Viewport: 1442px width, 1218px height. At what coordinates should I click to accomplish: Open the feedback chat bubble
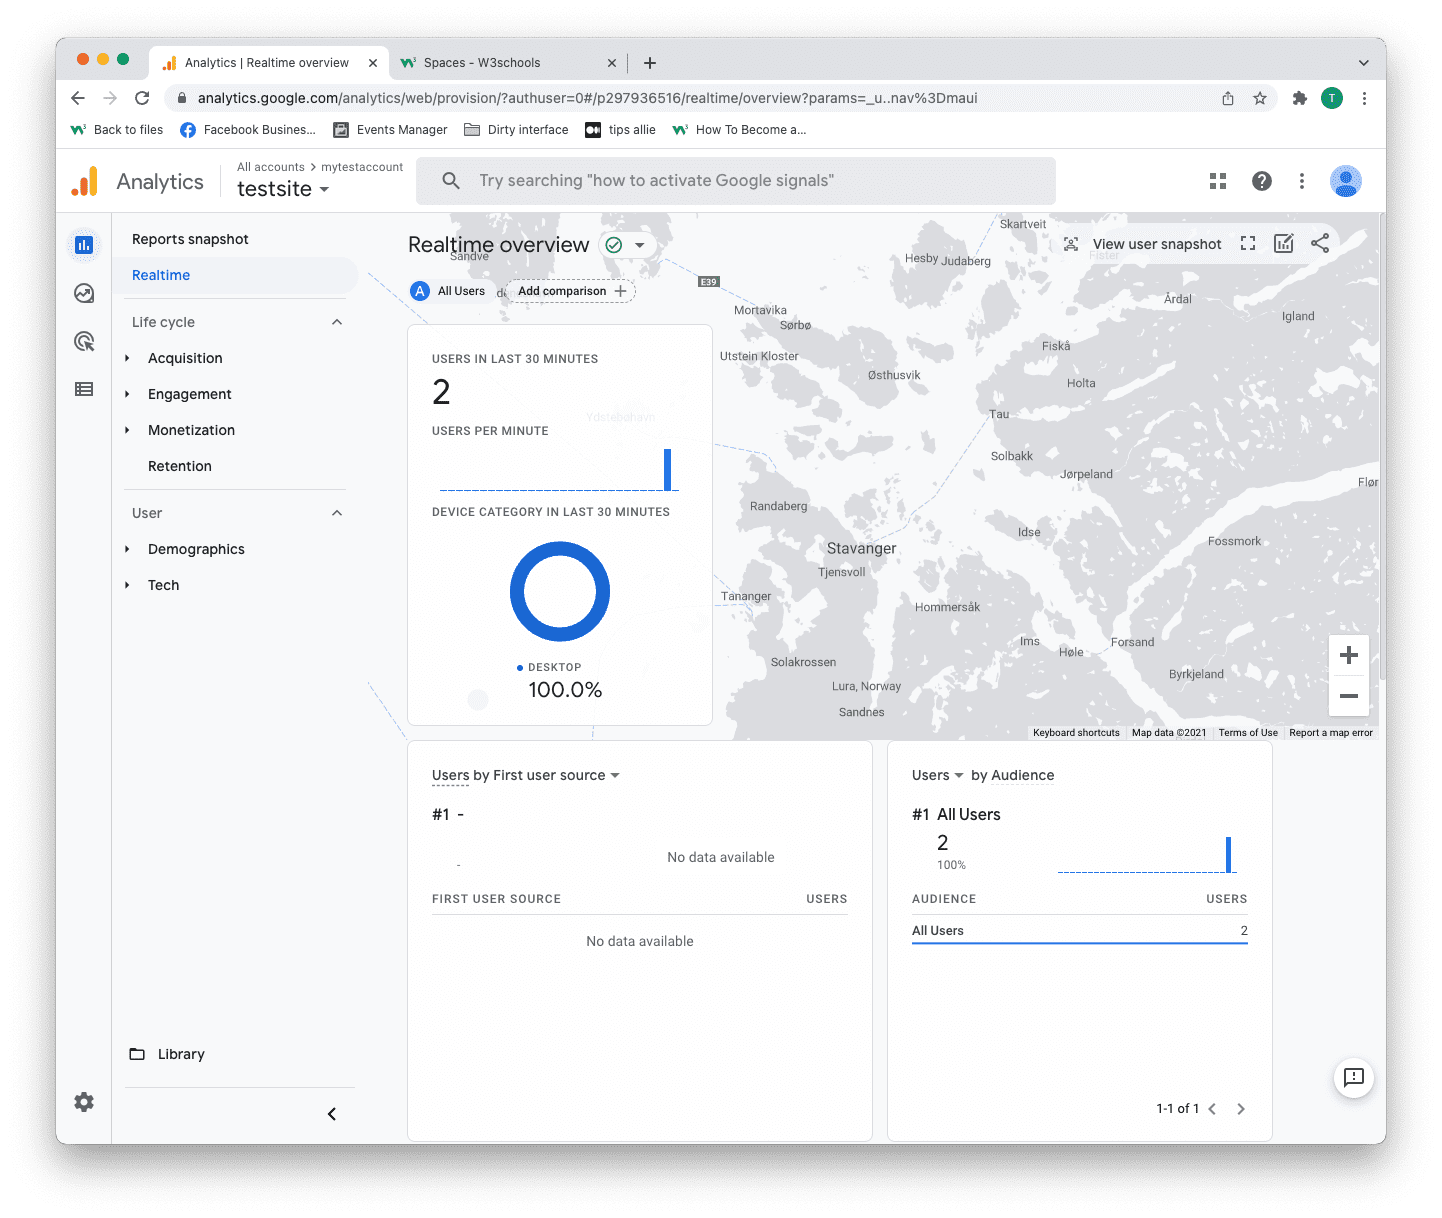1354,1078
